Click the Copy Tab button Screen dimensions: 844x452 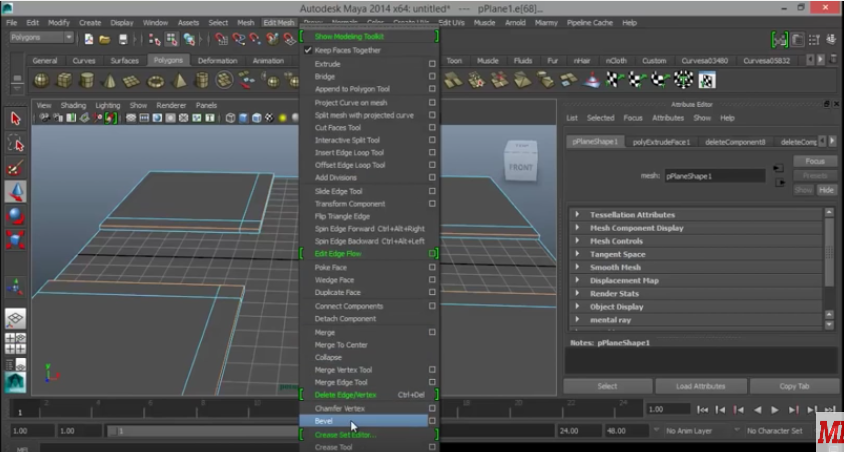(x=794, y=386)
